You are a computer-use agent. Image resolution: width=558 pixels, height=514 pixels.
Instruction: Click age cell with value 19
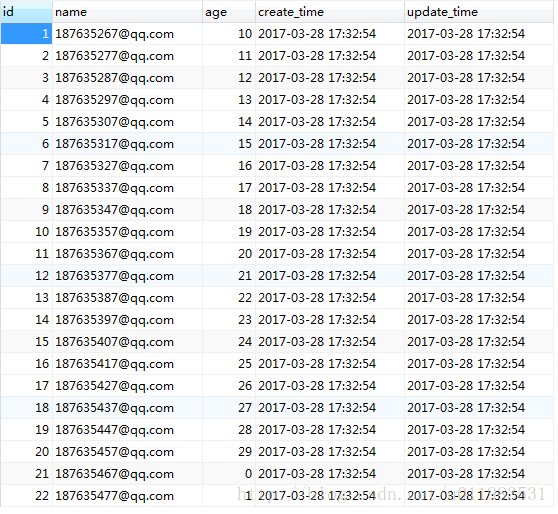coord(229,232)
